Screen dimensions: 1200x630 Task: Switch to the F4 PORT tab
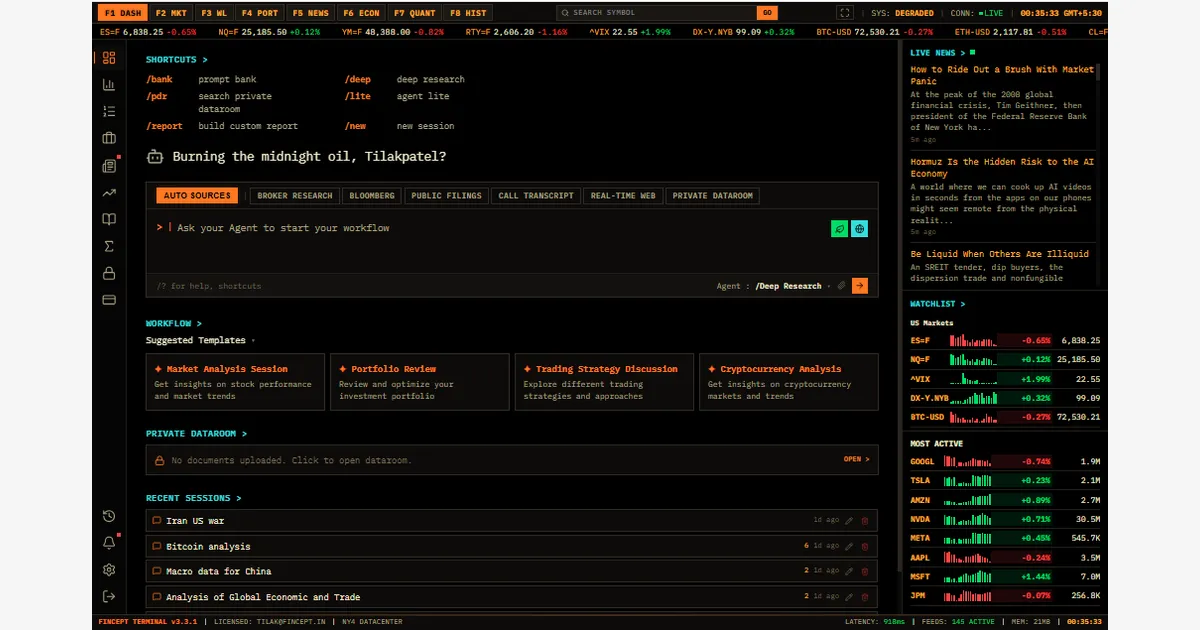pyautogui.click(x=260, y=13)
